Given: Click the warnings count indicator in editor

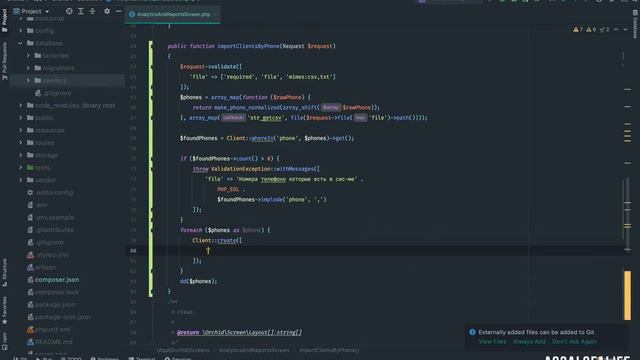Looking at the screenshot, I should coord(578,29).
